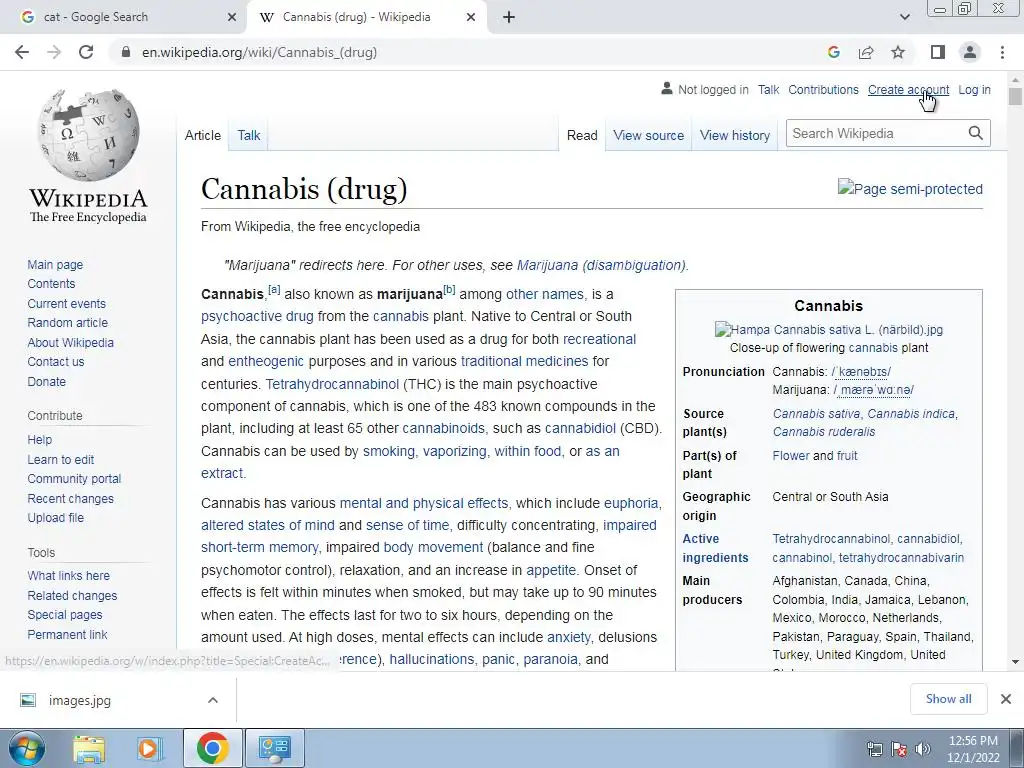Open the Chrome profile avatar
Screen dimensions: 1024x768
pyautogui.click(x=970, y=52)
